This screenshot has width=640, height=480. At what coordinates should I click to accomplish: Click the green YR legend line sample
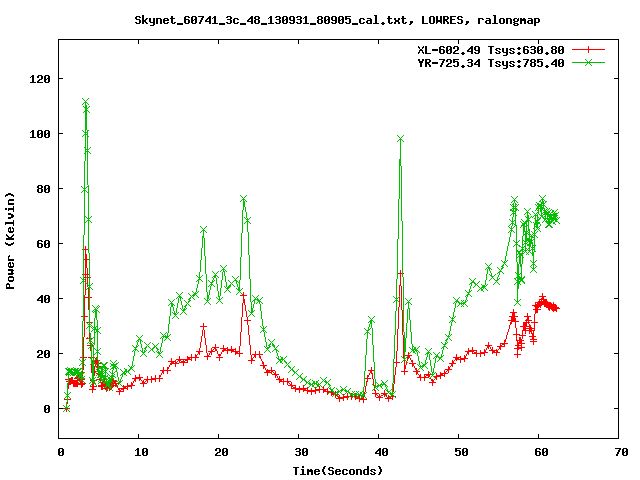[588, 62]
